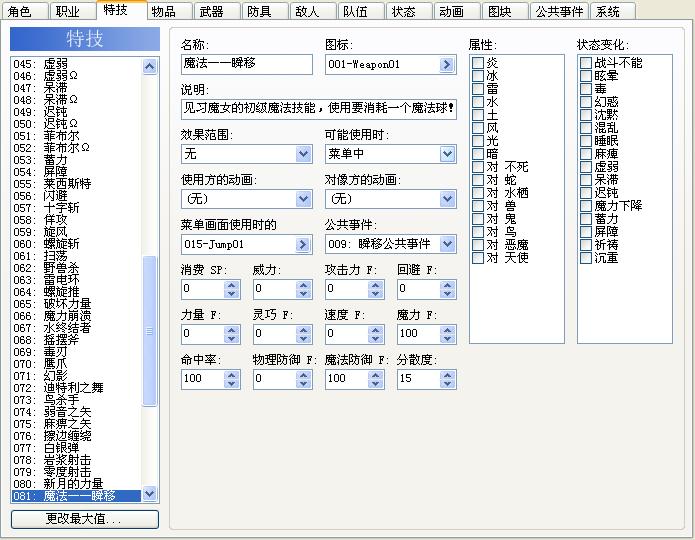Switch to the 职业 tab
The width and height of the screenshot is (695, 540).
(x=73, y=11)
